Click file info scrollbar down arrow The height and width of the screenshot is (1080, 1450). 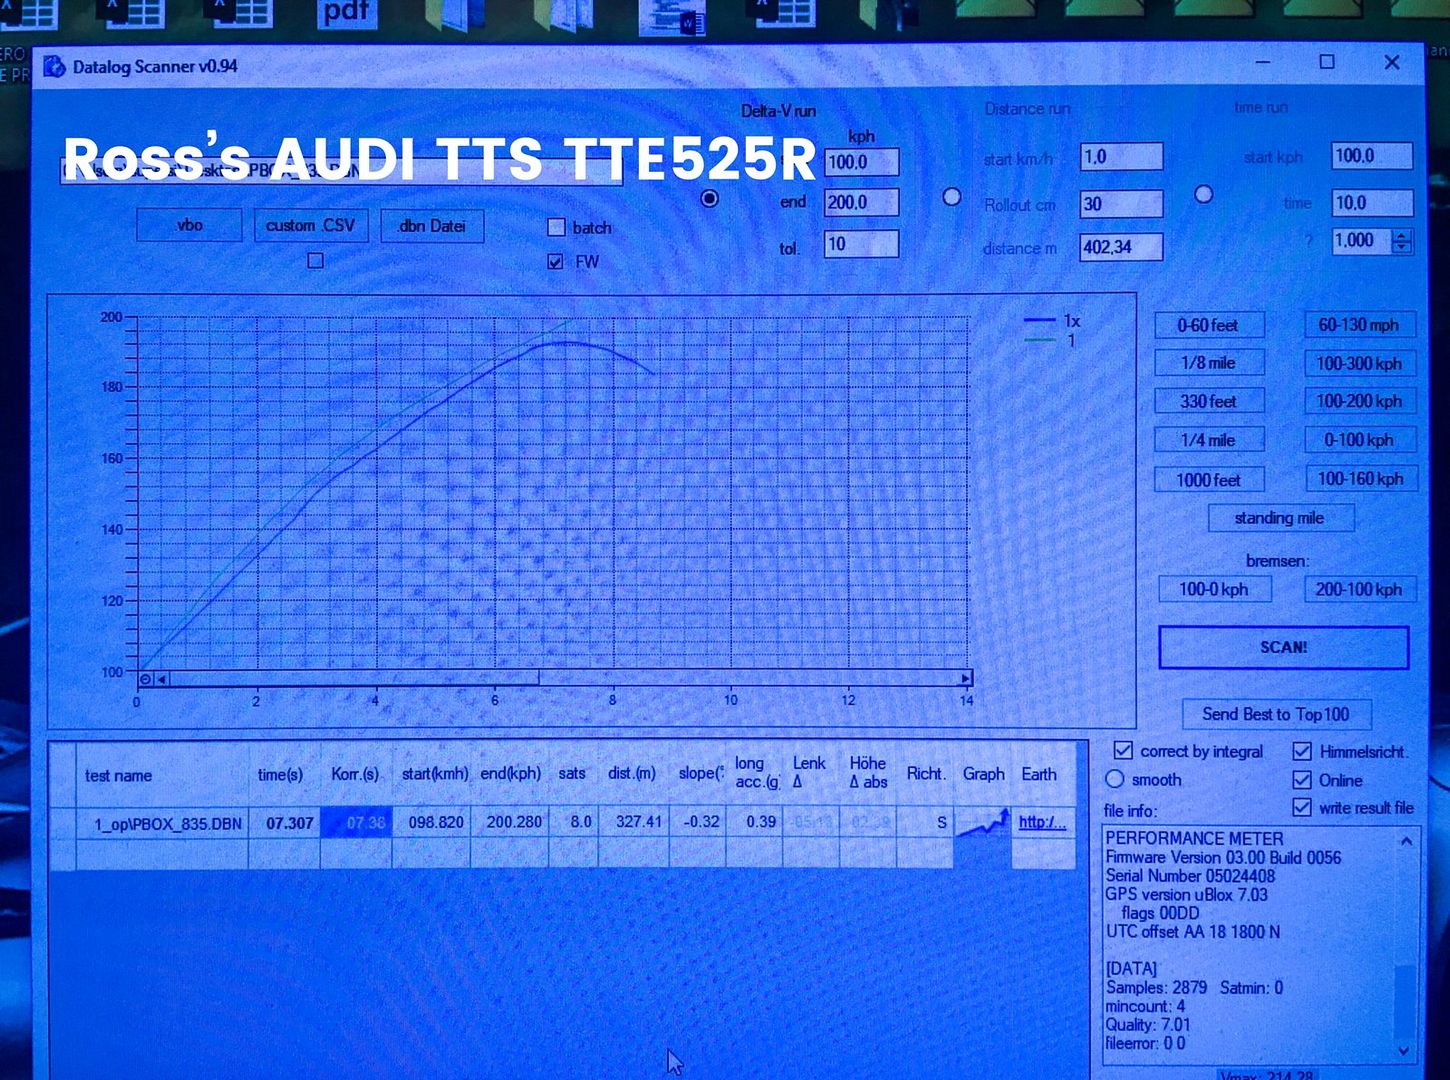(1404, 1051)
